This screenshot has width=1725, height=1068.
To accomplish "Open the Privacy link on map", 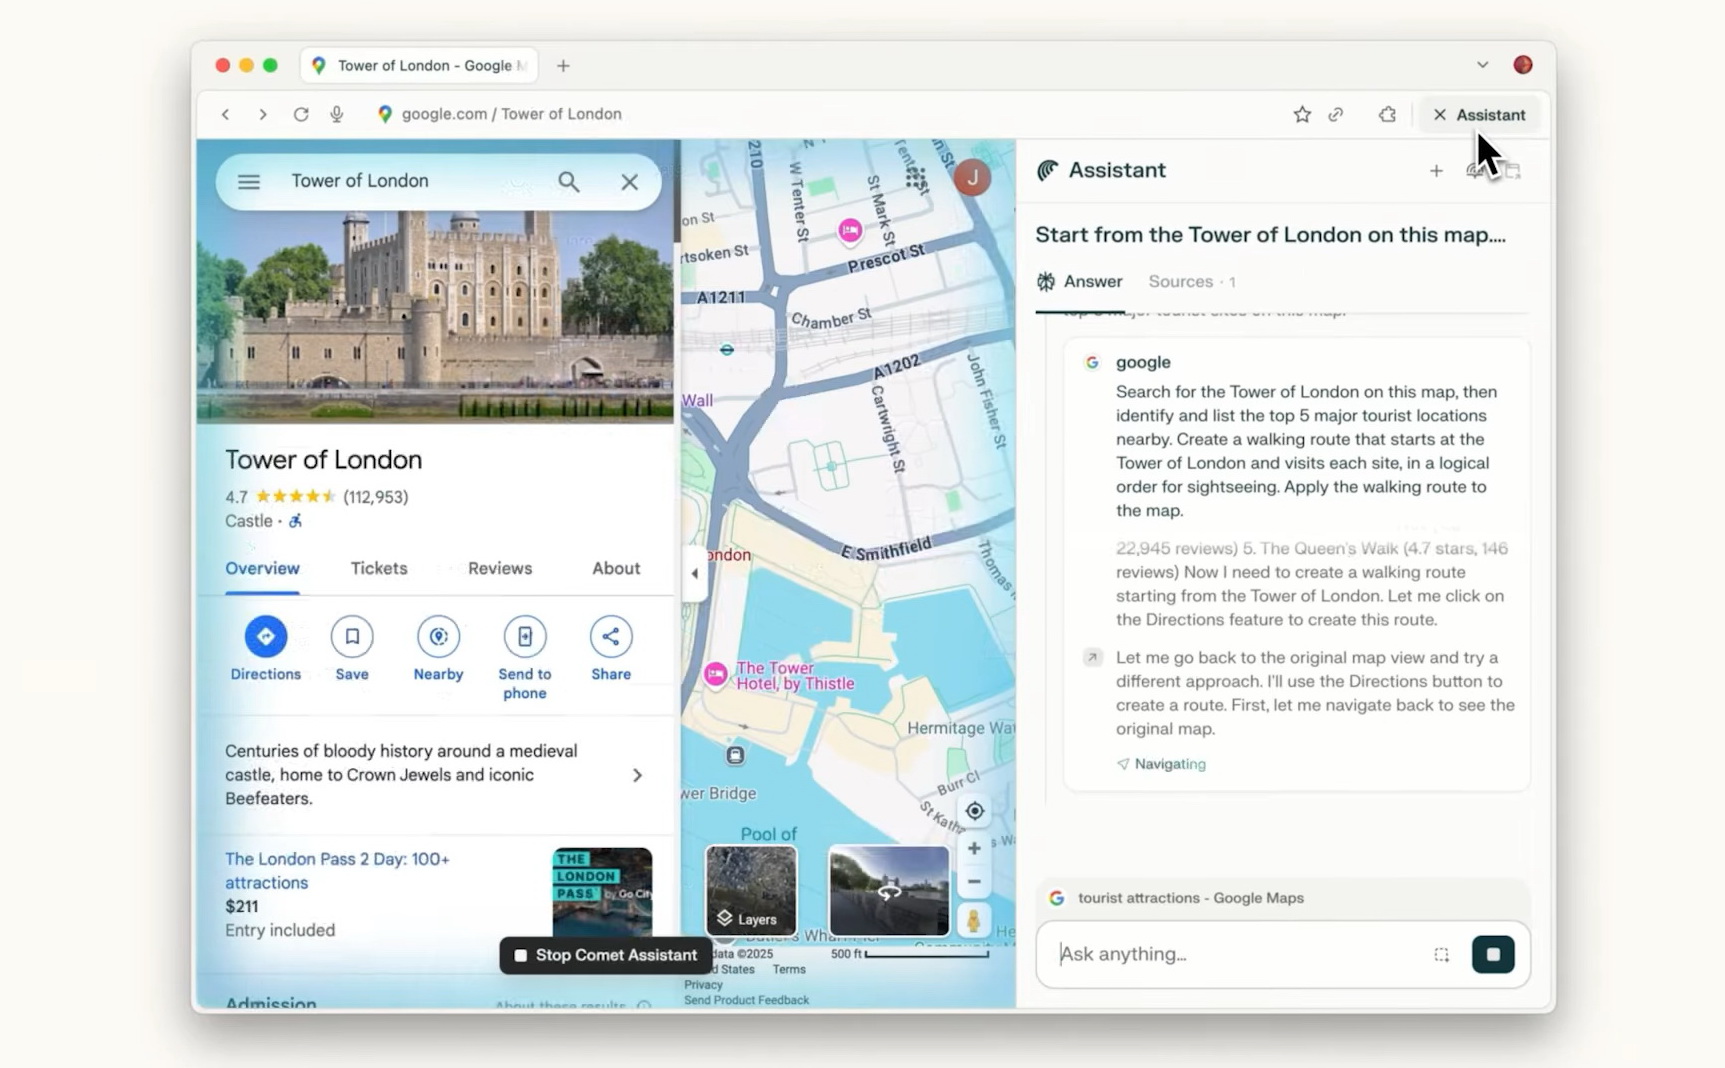I will [x=703, y=985].
